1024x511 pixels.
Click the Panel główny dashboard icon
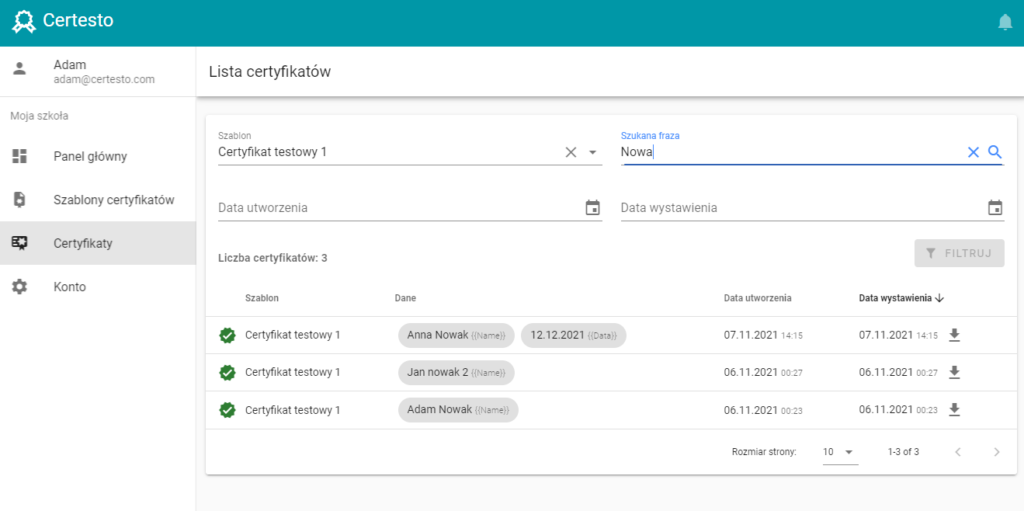(20, 156)
